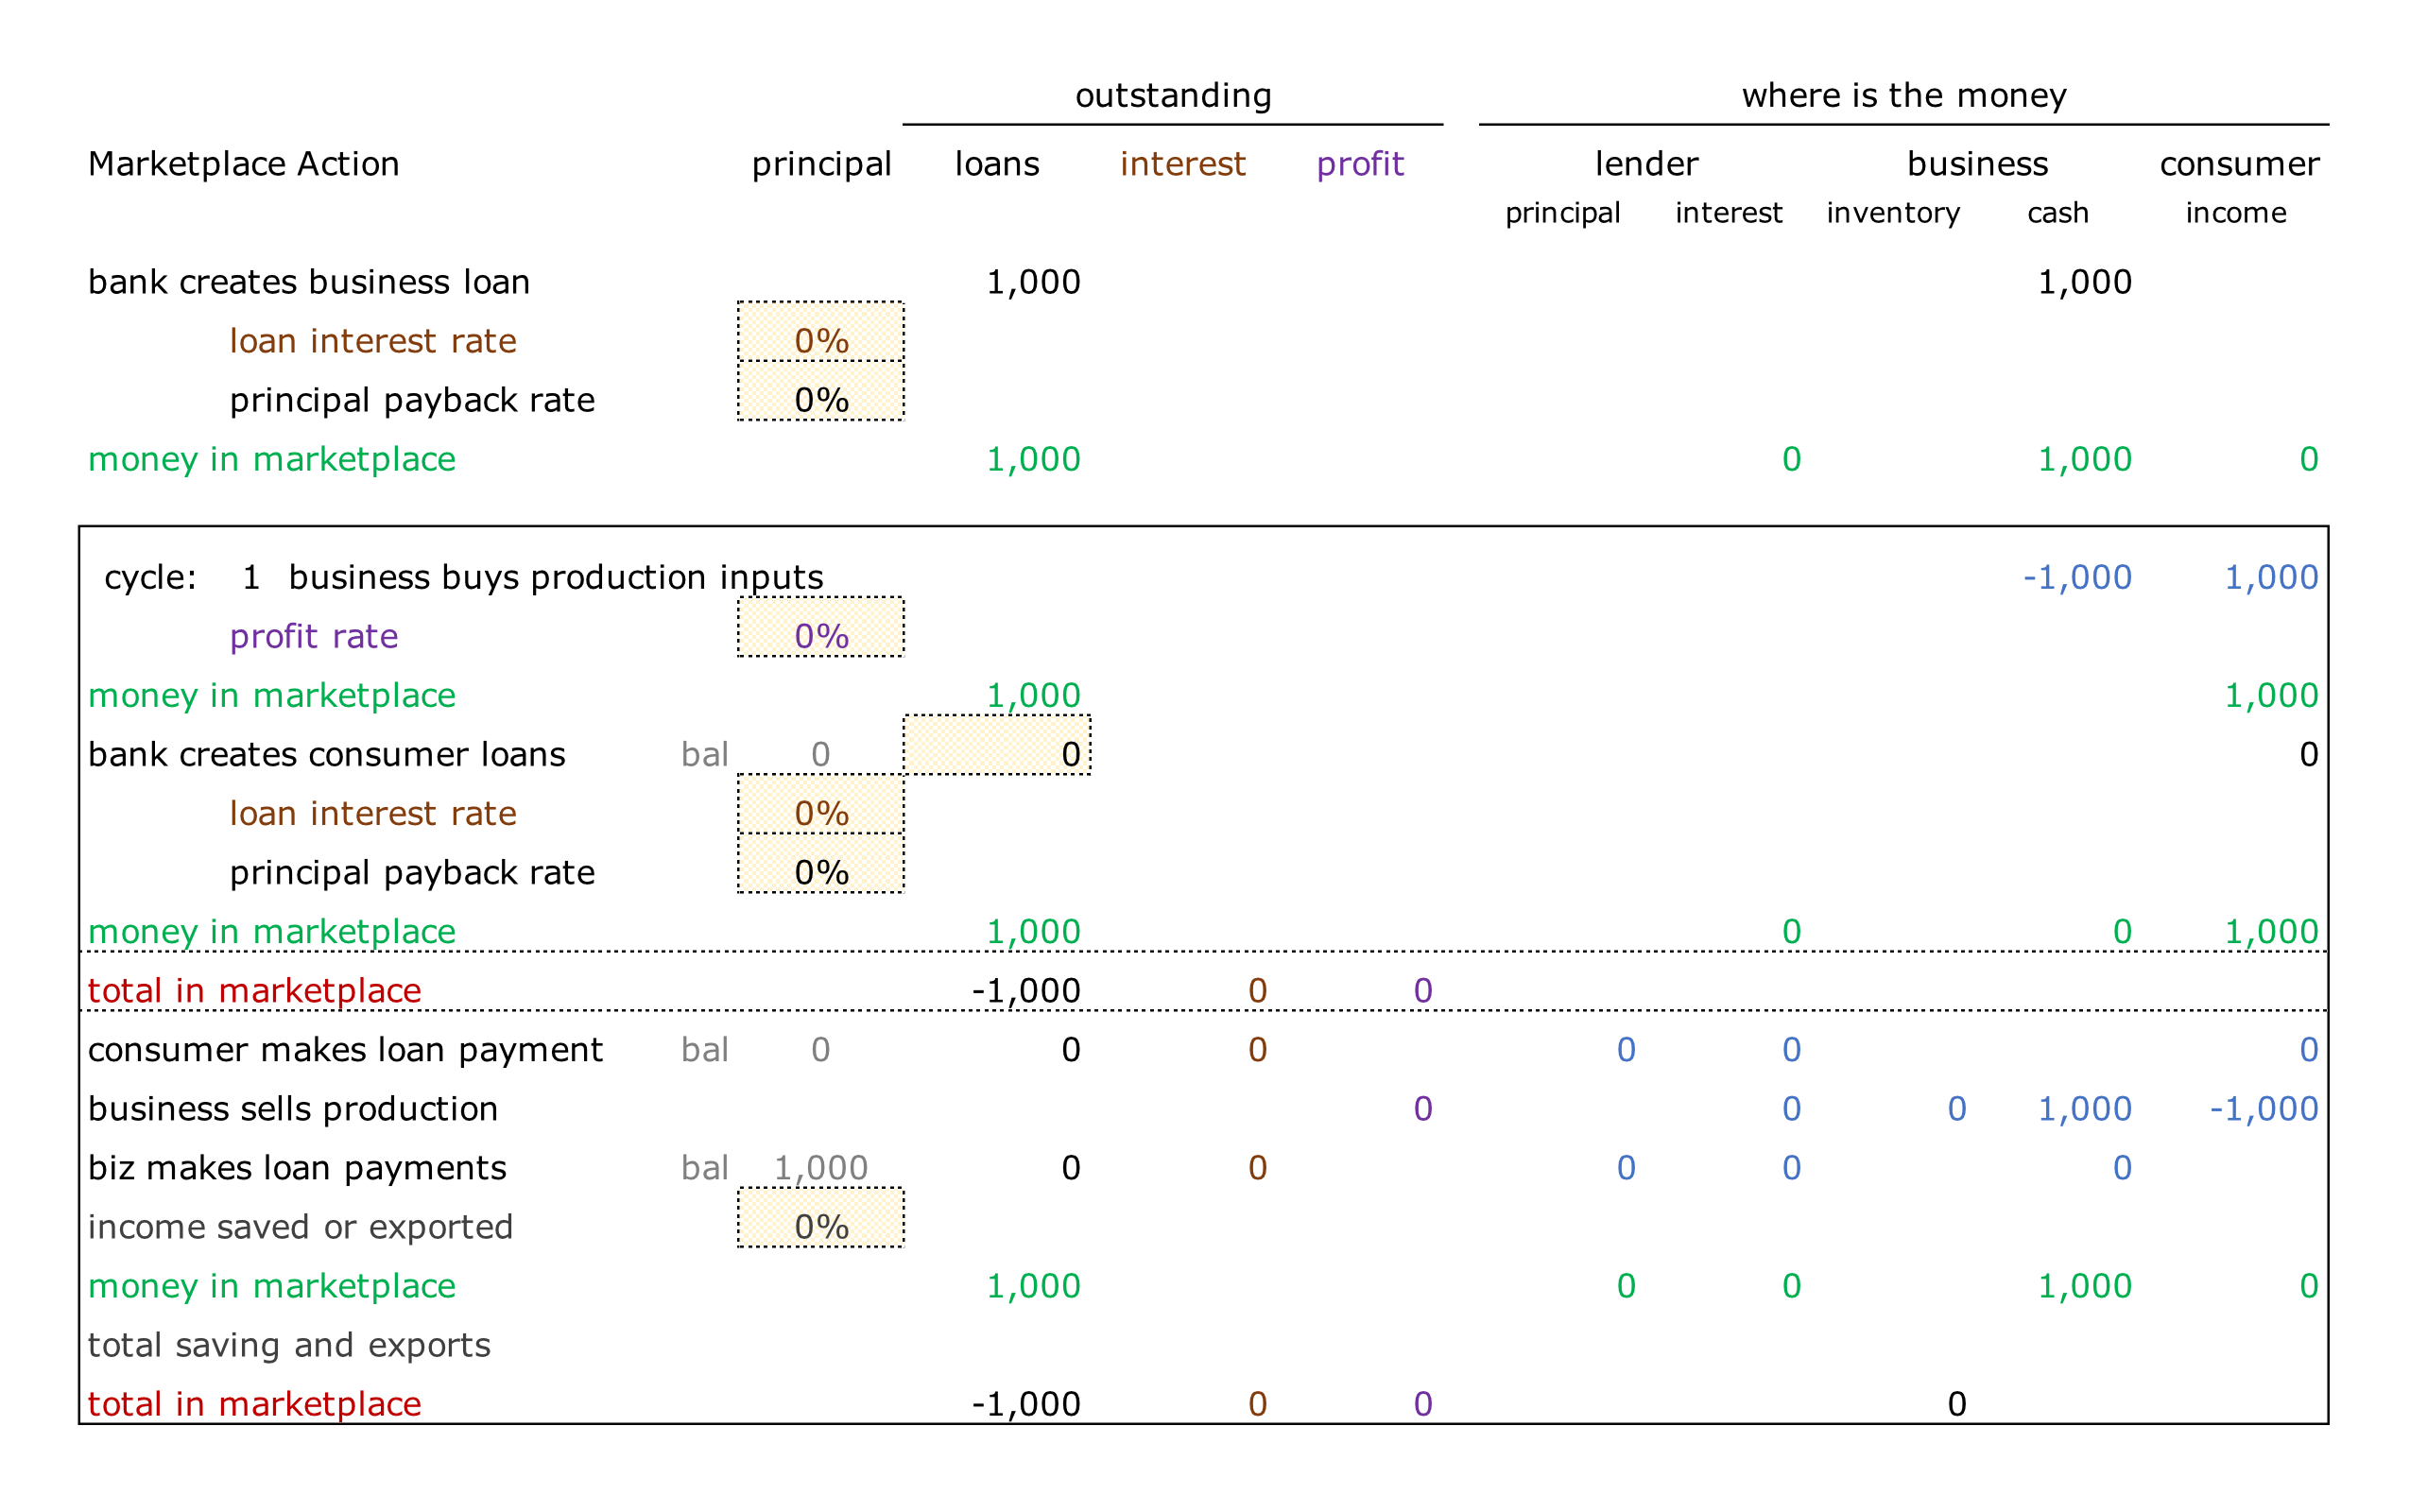2410x1512 pixels.
Task: Select the purple 'profit' column header
Action: tap(1359, 163)
